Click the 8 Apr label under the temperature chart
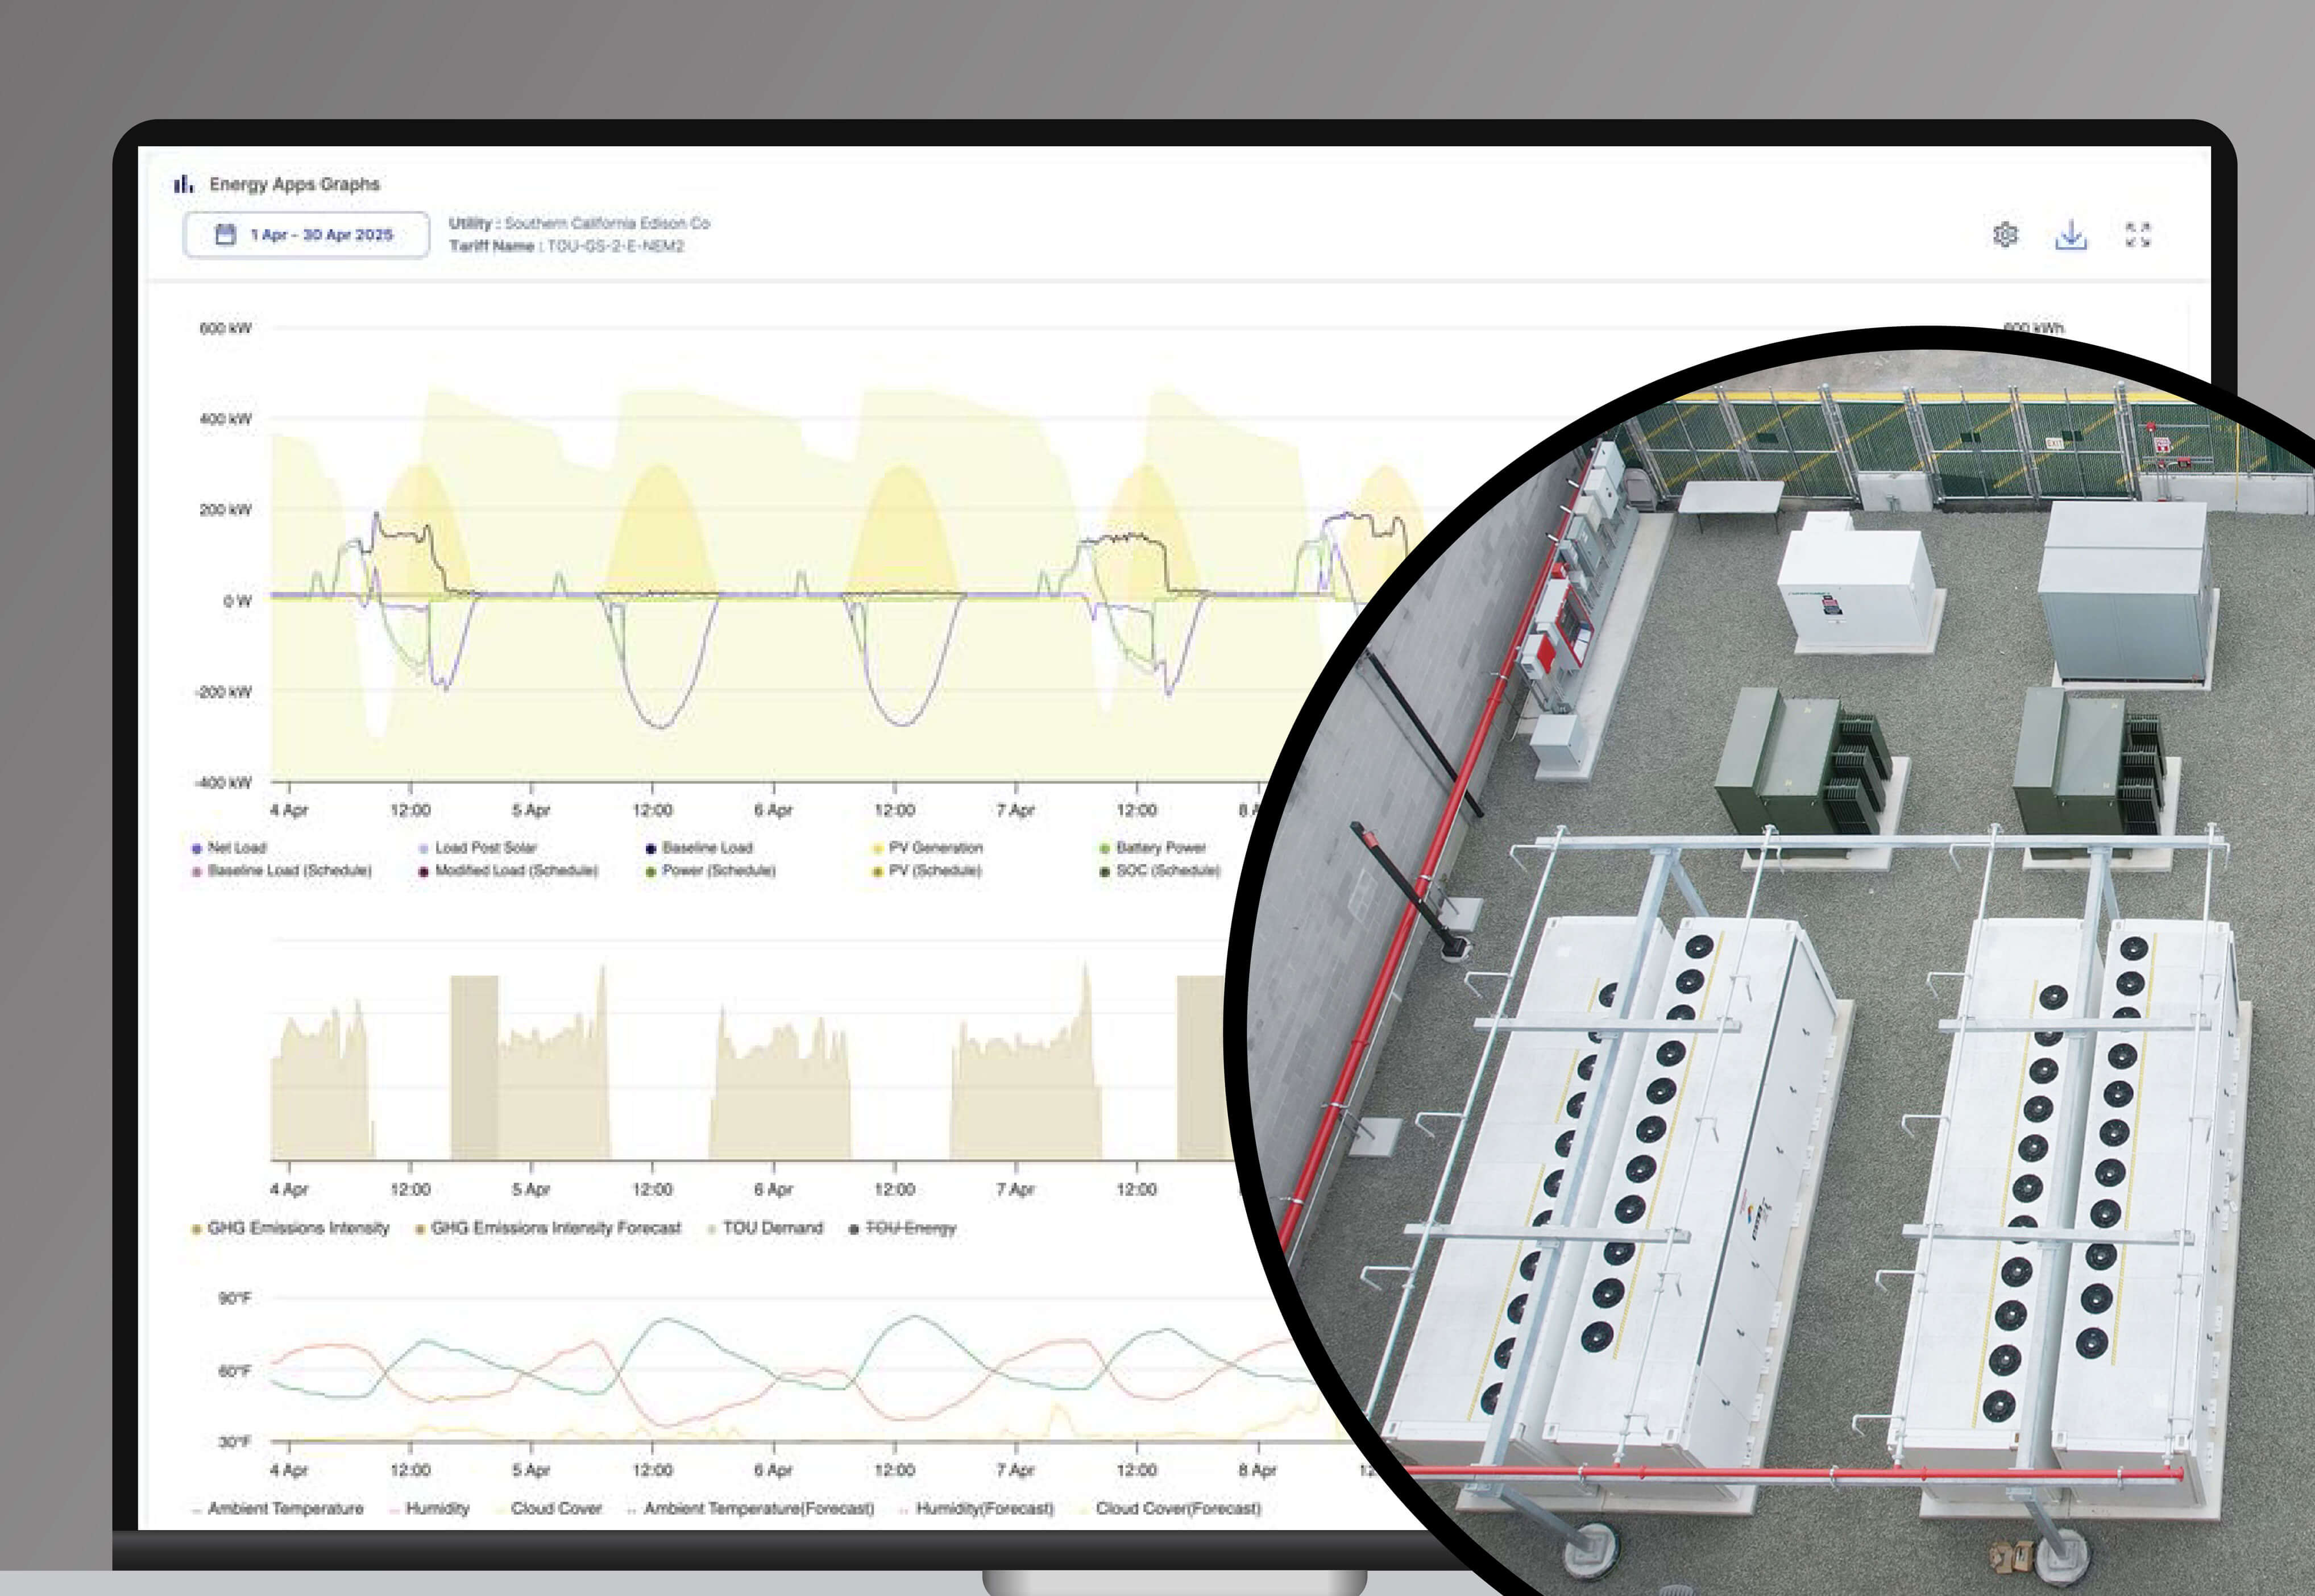This screenshot has height=1596, width=2315. (x=1257, y=1470)
